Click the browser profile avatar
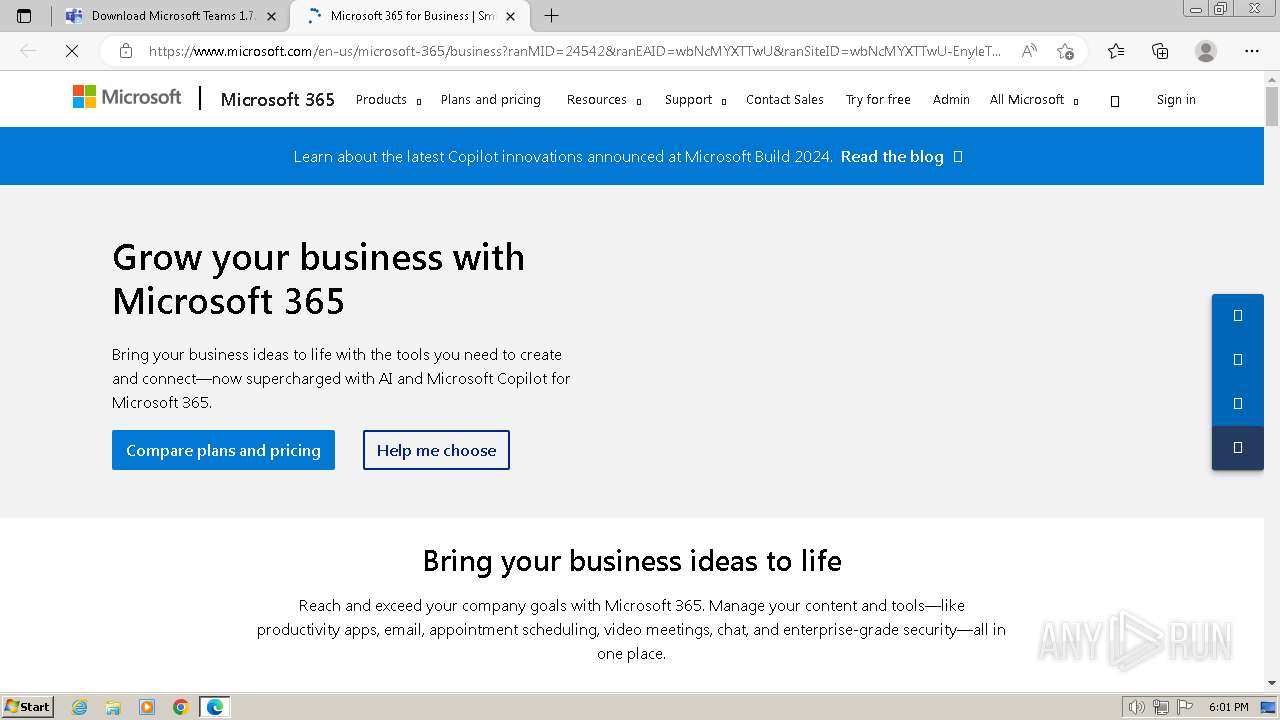This screenshot has height=720, width=1280. click(x=1206, y=51)
